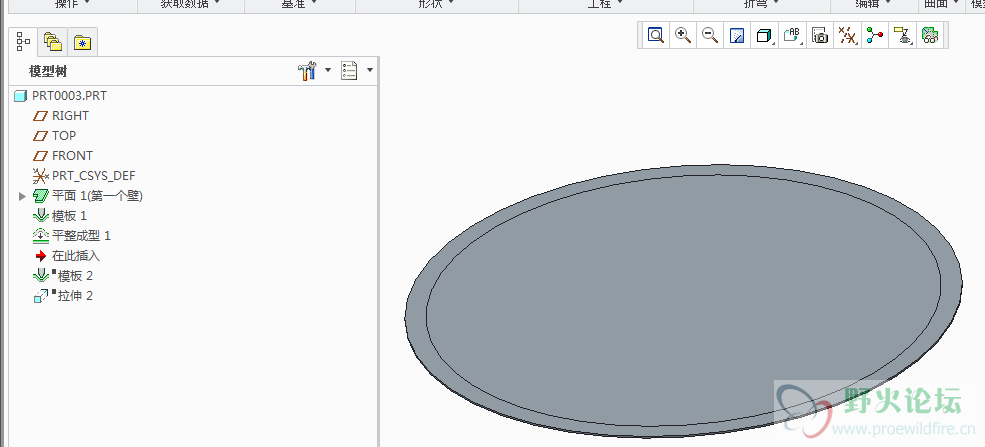Viewport: 985px width, 447px height.
Task: Expand the 基准 ribbon group
Action: (x=300, y=4)
